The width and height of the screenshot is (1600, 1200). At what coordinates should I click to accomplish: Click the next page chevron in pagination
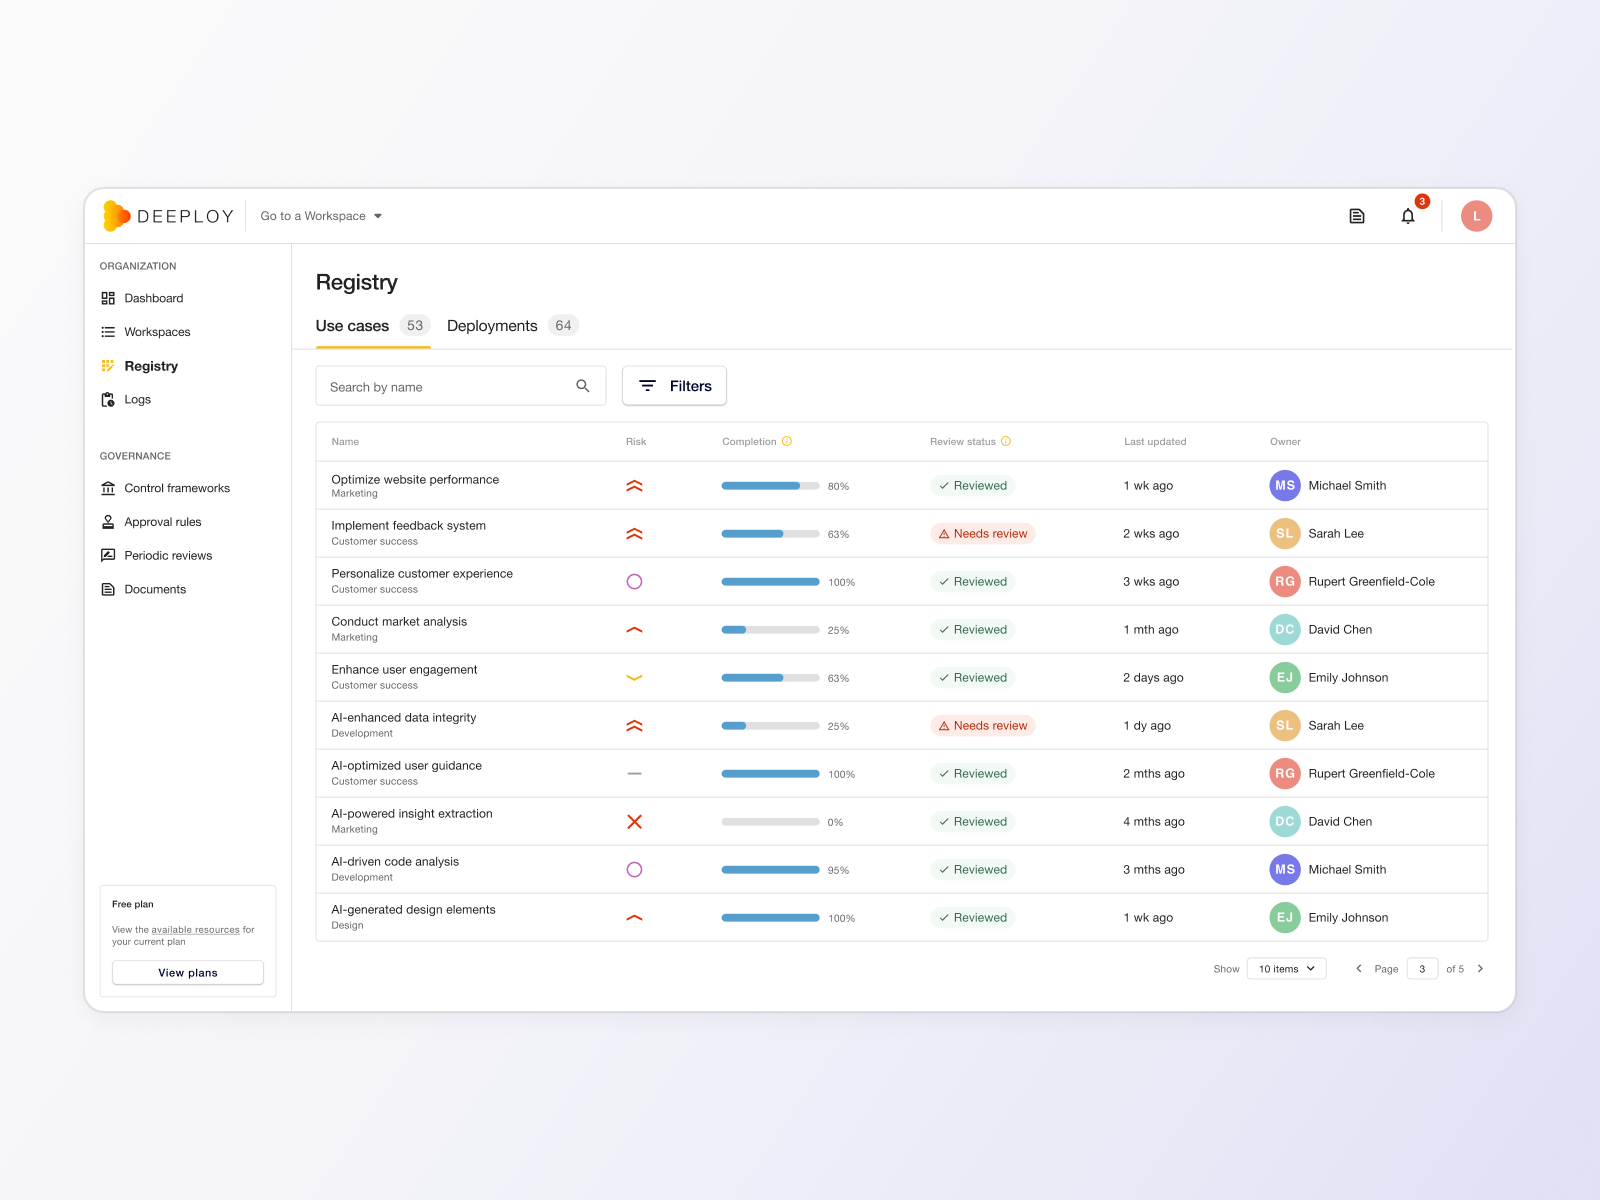[x=1479, y=968]
